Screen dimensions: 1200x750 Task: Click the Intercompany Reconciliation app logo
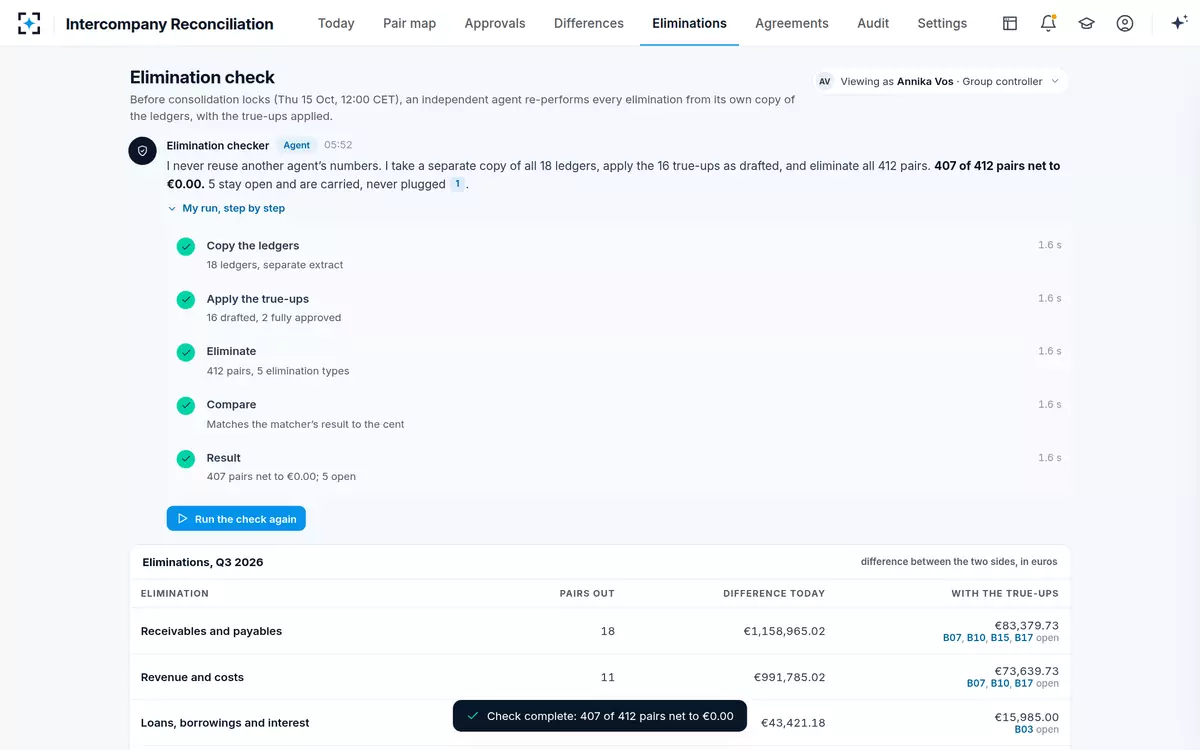(29, 23)
